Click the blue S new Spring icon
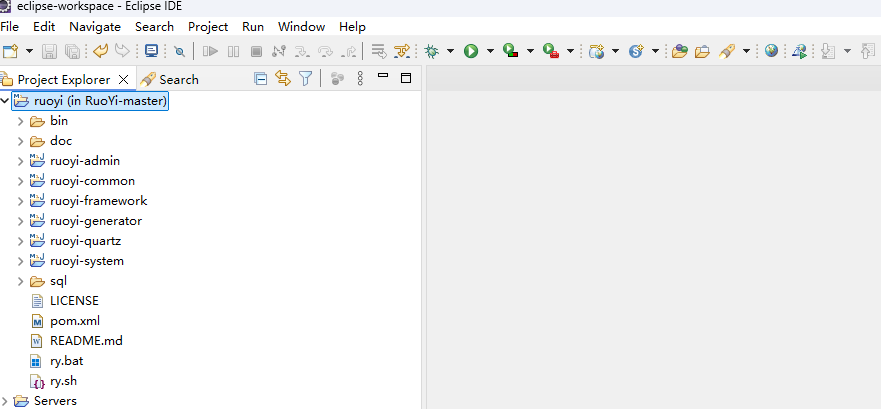This screenshot has width=881, height=409. [636, 52]
